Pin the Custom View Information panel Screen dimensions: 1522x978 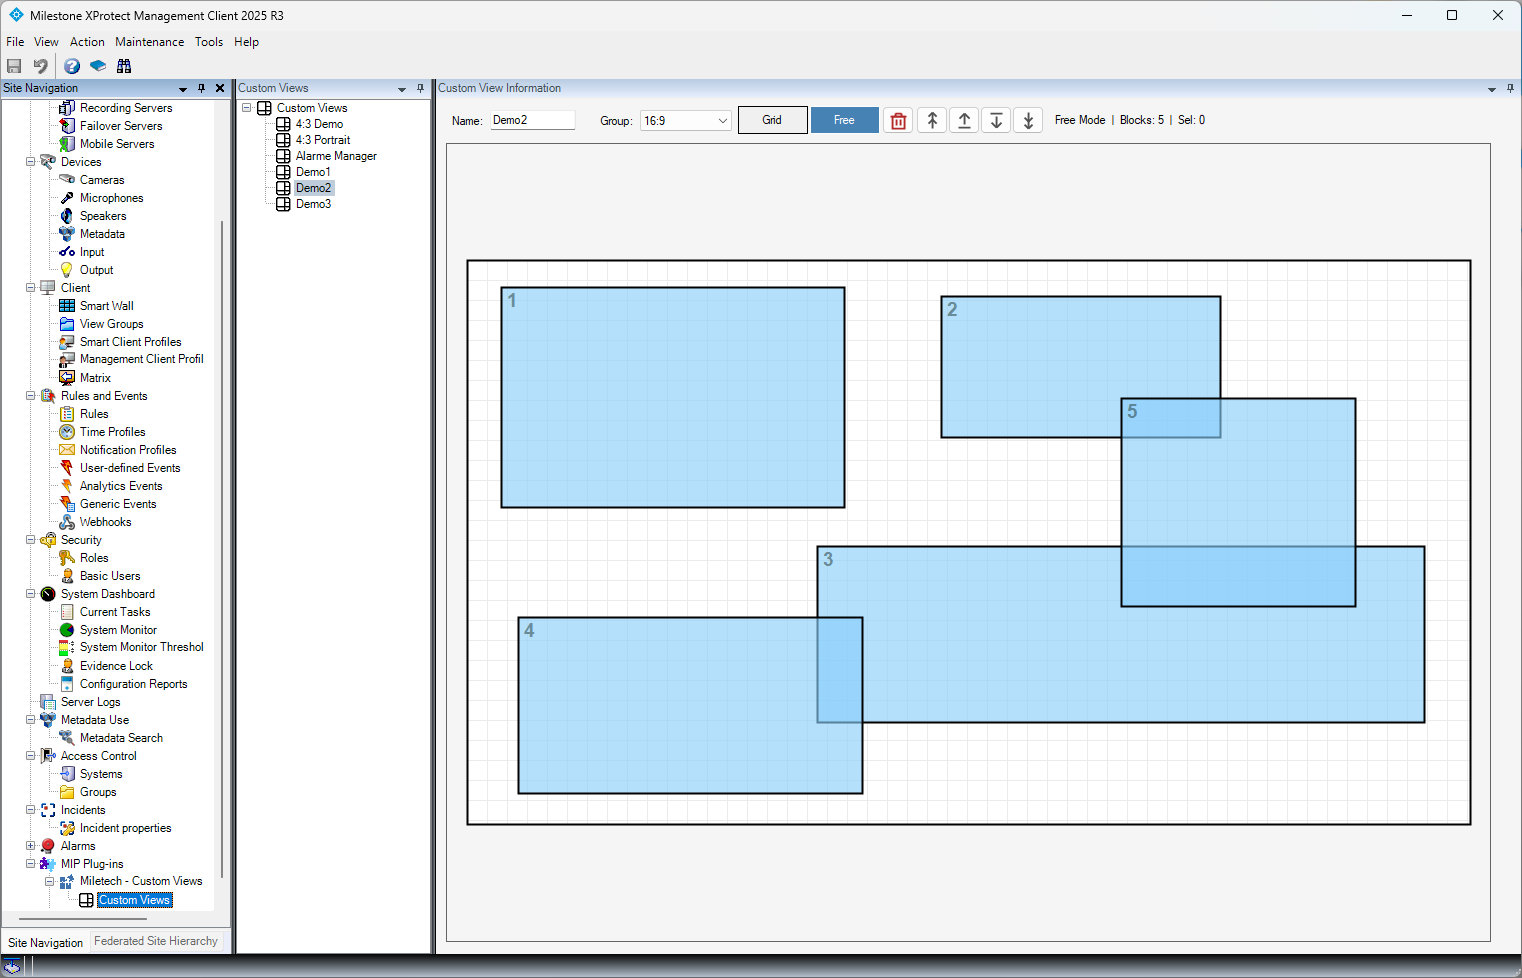pyautogui.click(x=1510, y=88)
